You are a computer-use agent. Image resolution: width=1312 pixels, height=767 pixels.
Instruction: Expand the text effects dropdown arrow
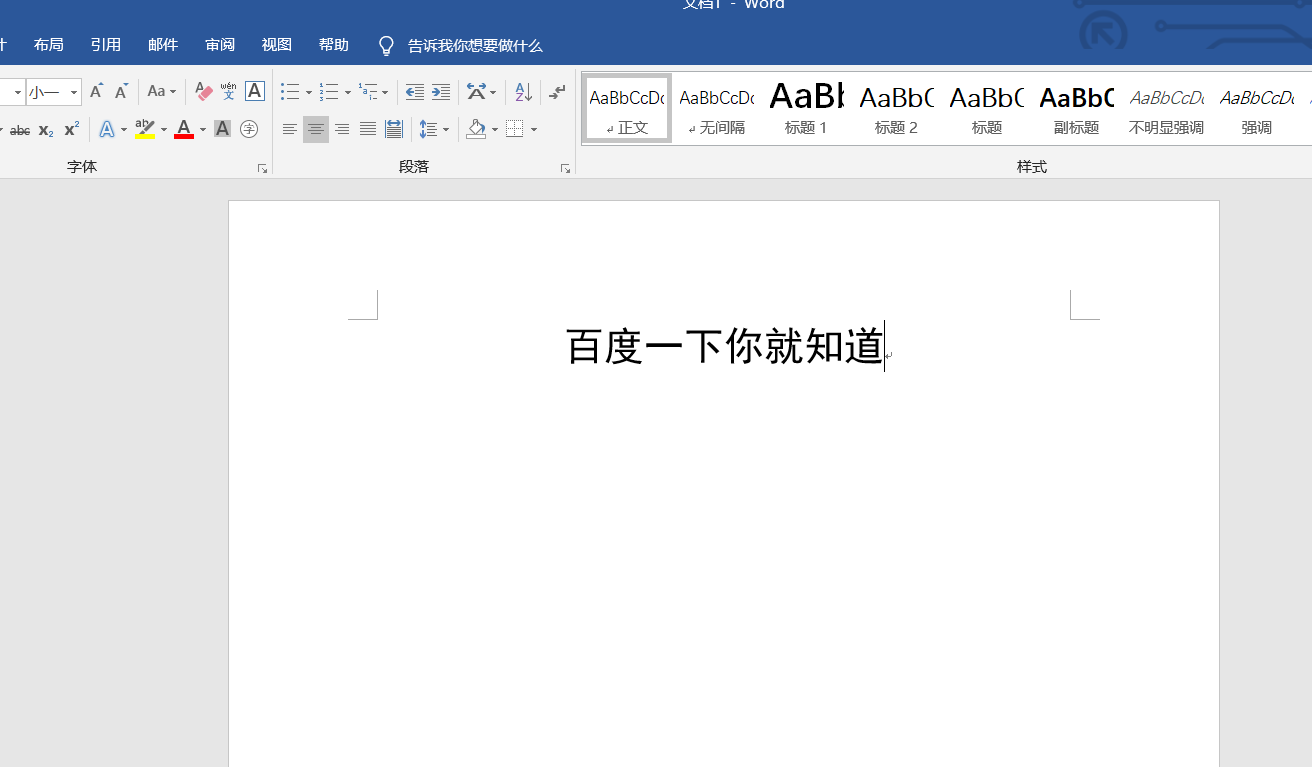[124, 129]
